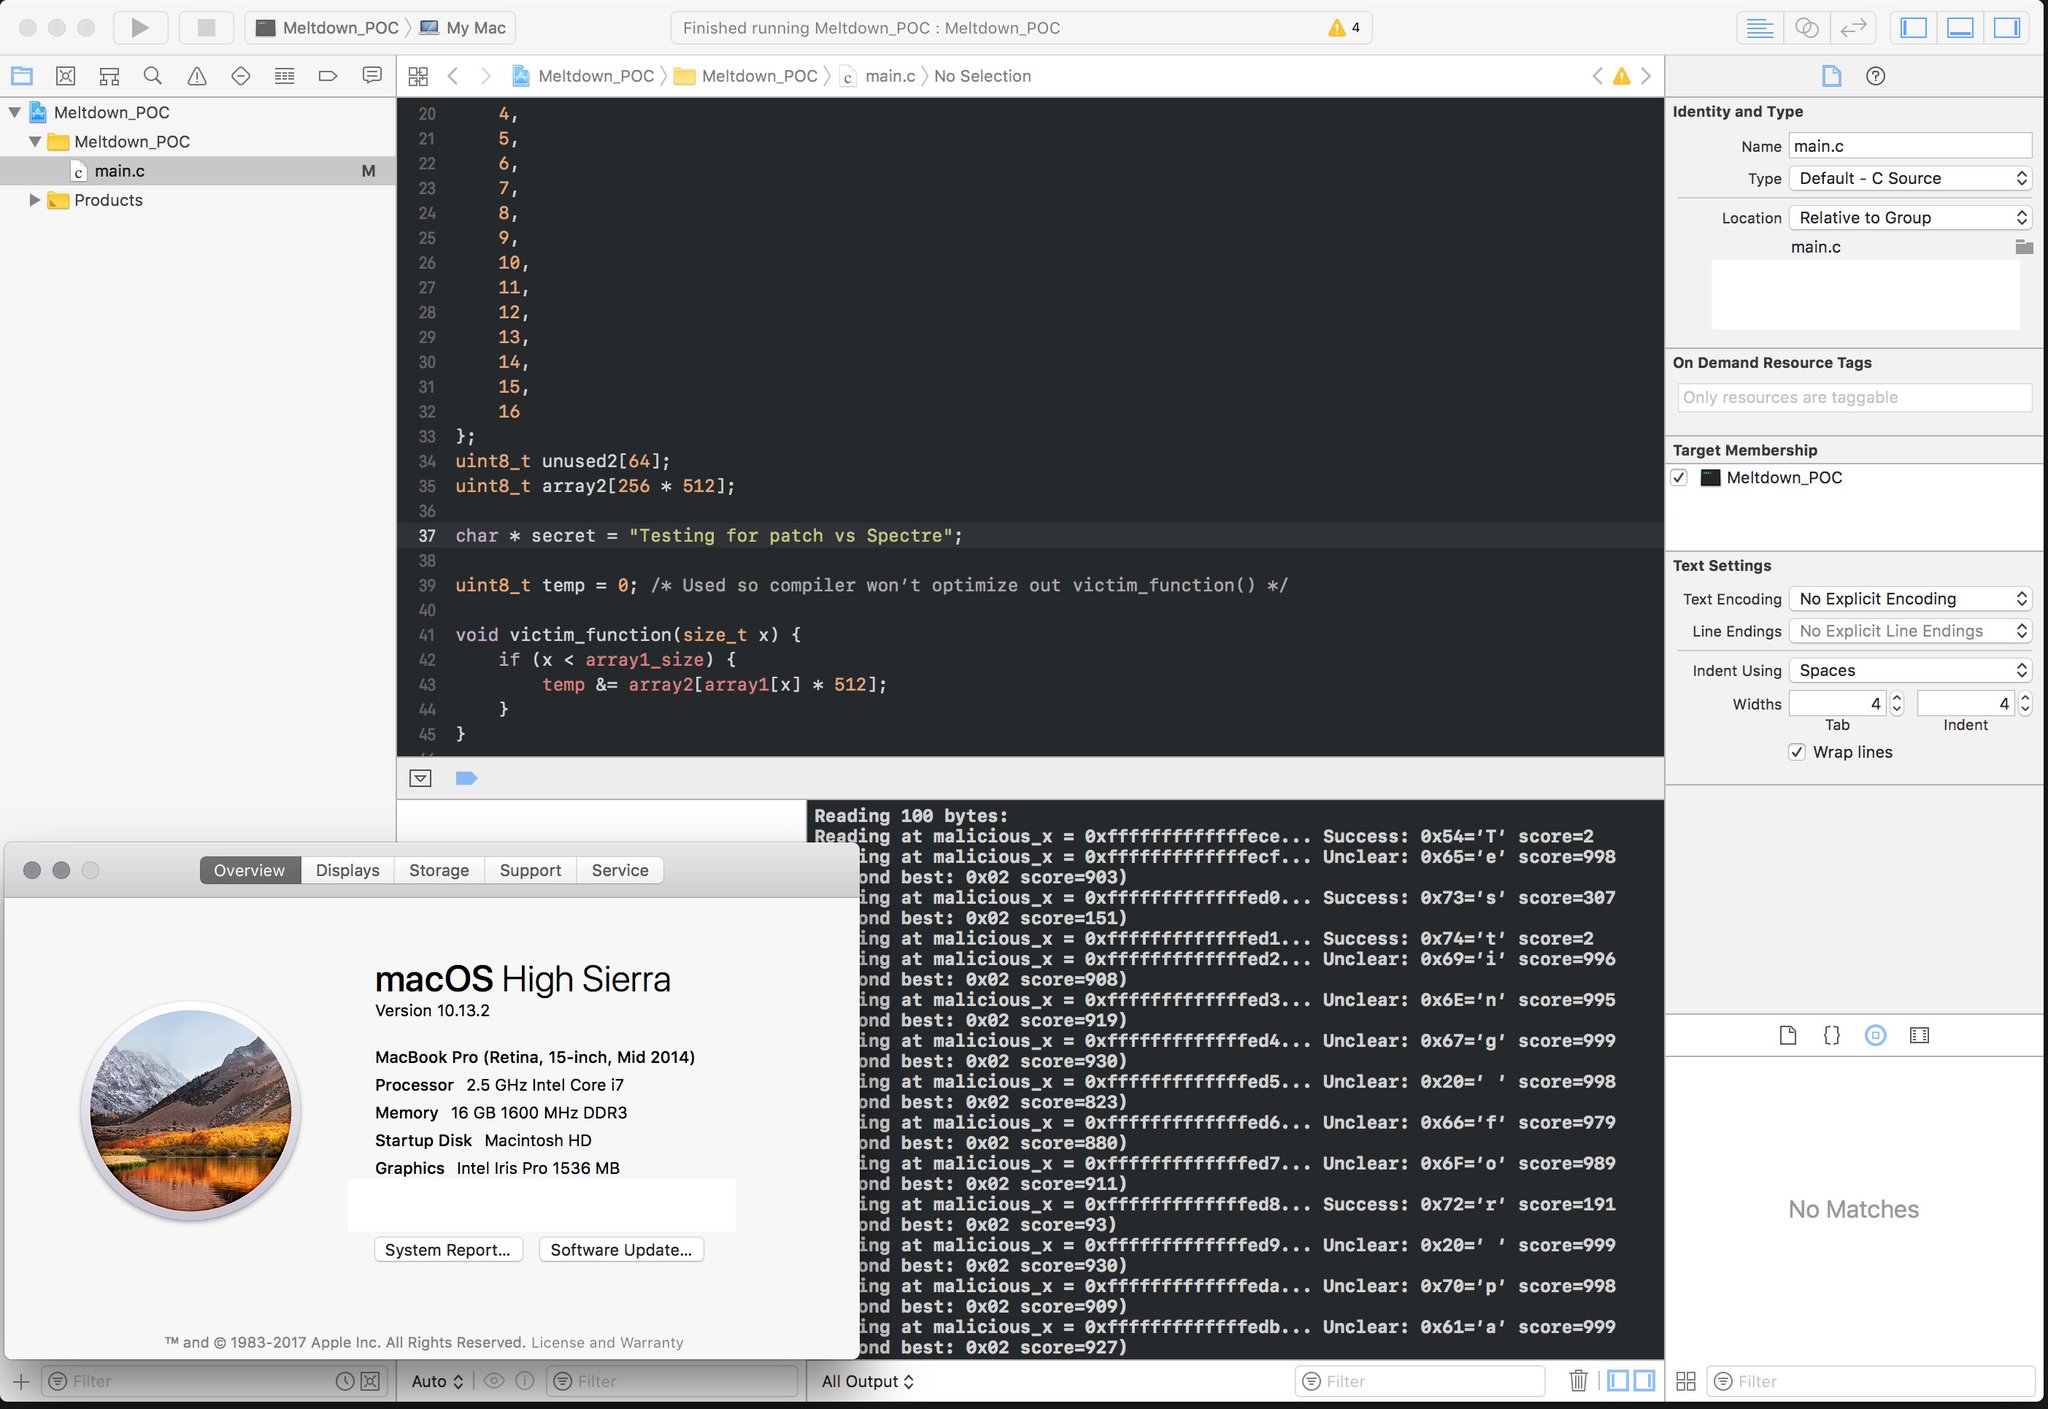Open the Text Encoding dropdown
This screenshot has height=1409, width=2048.
(1911, 599)
